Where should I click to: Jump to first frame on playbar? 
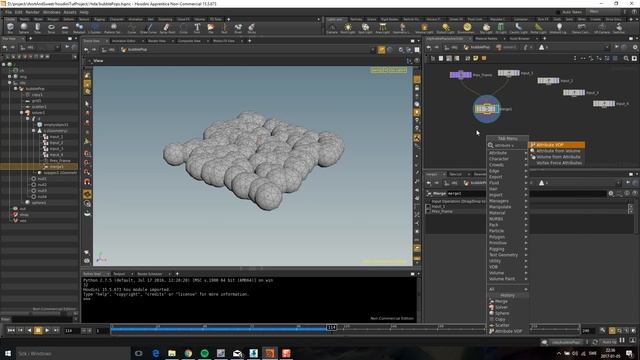click(x=11, y=330)
